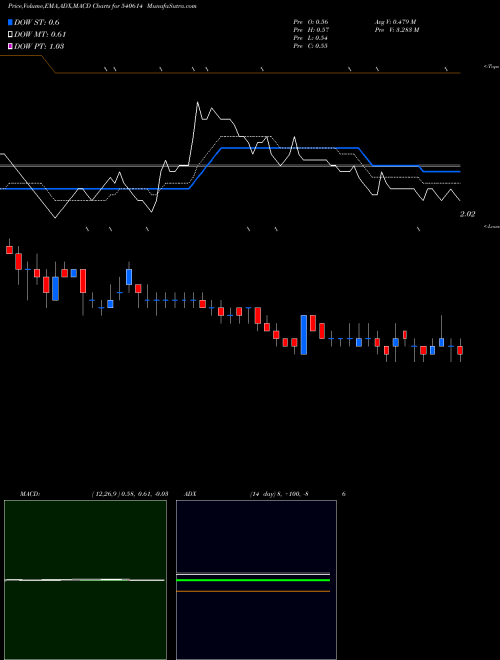Viewport: 500px width, 660px height.
Task: Click the 'Pre H: 0.57' high value
Action: tap(311, 30)
